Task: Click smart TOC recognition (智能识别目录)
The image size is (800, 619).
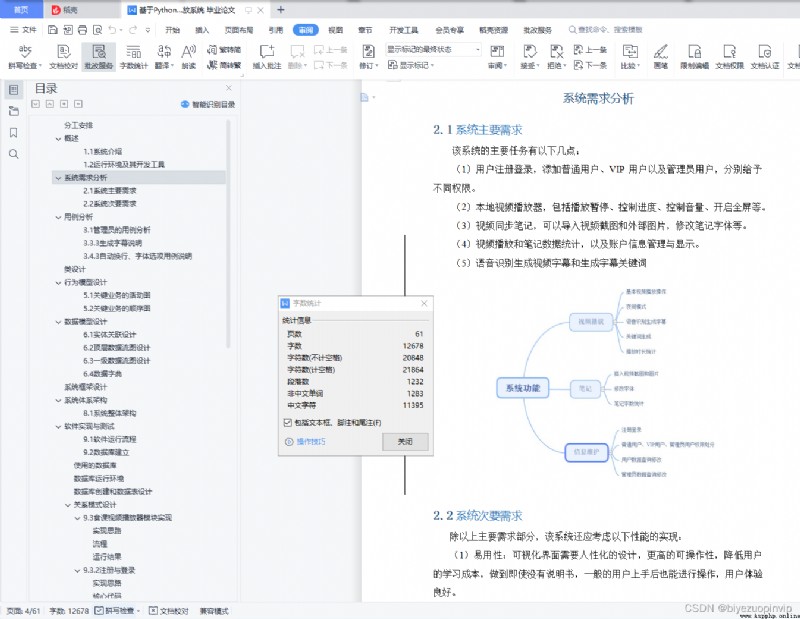Action: point(208,104)
